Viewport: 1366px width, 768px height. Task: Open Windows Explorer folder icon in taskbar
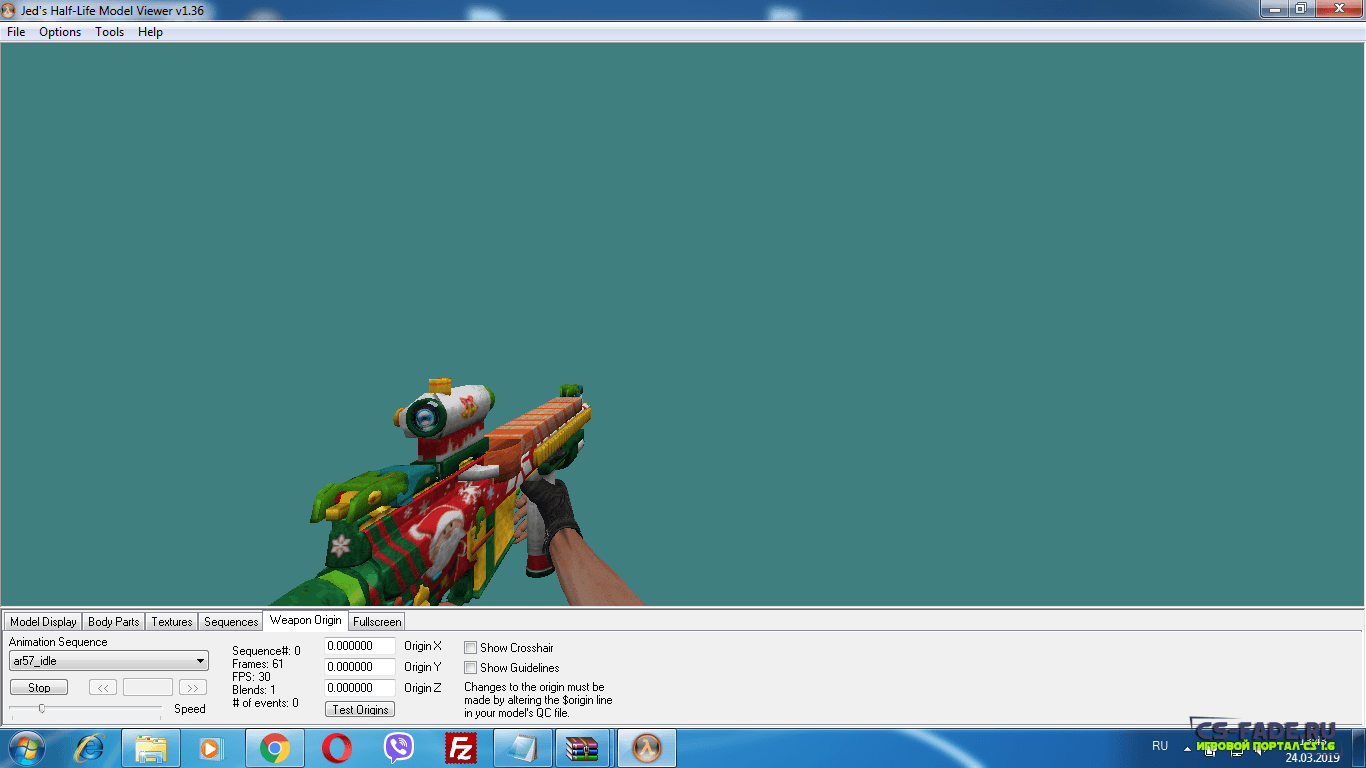[151, 748]
